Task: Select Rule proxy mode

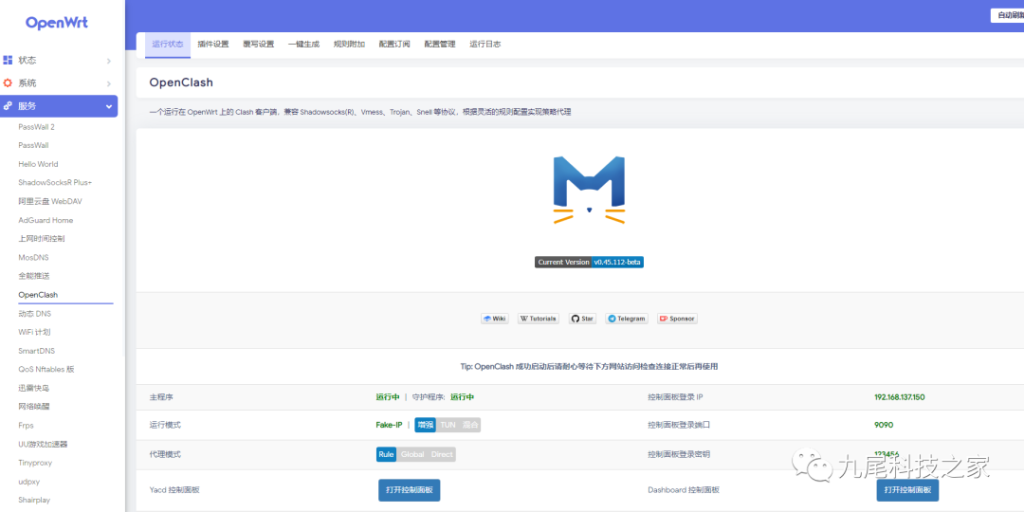Action: pos(386,454)
